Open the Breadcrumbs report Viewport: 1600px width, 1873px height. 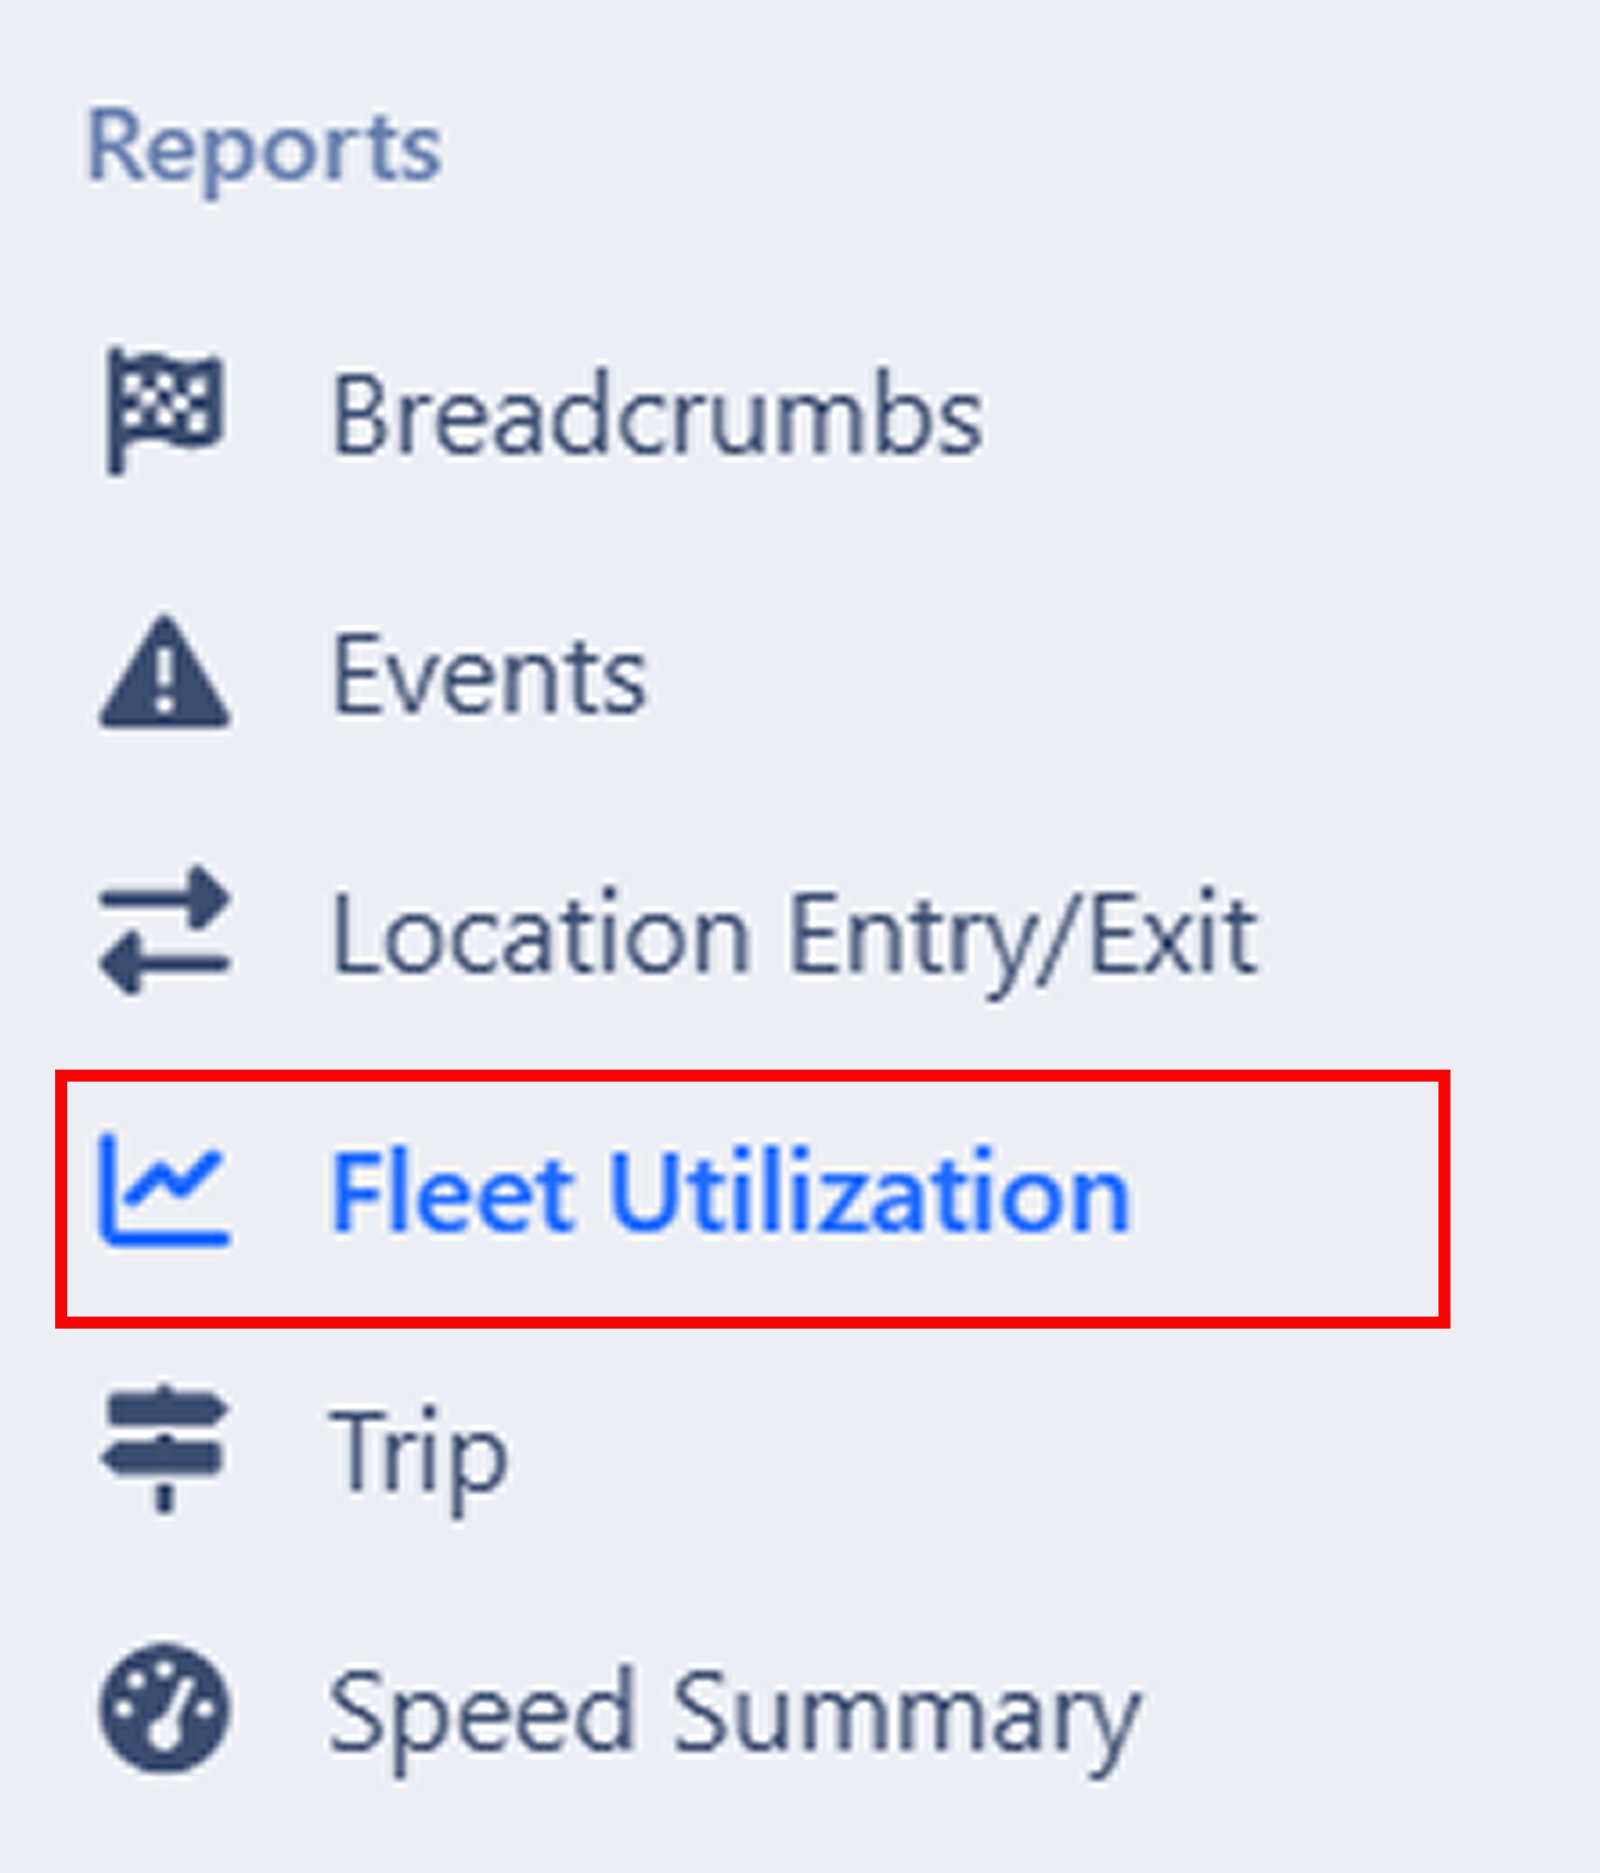click(x=660, y=413)
